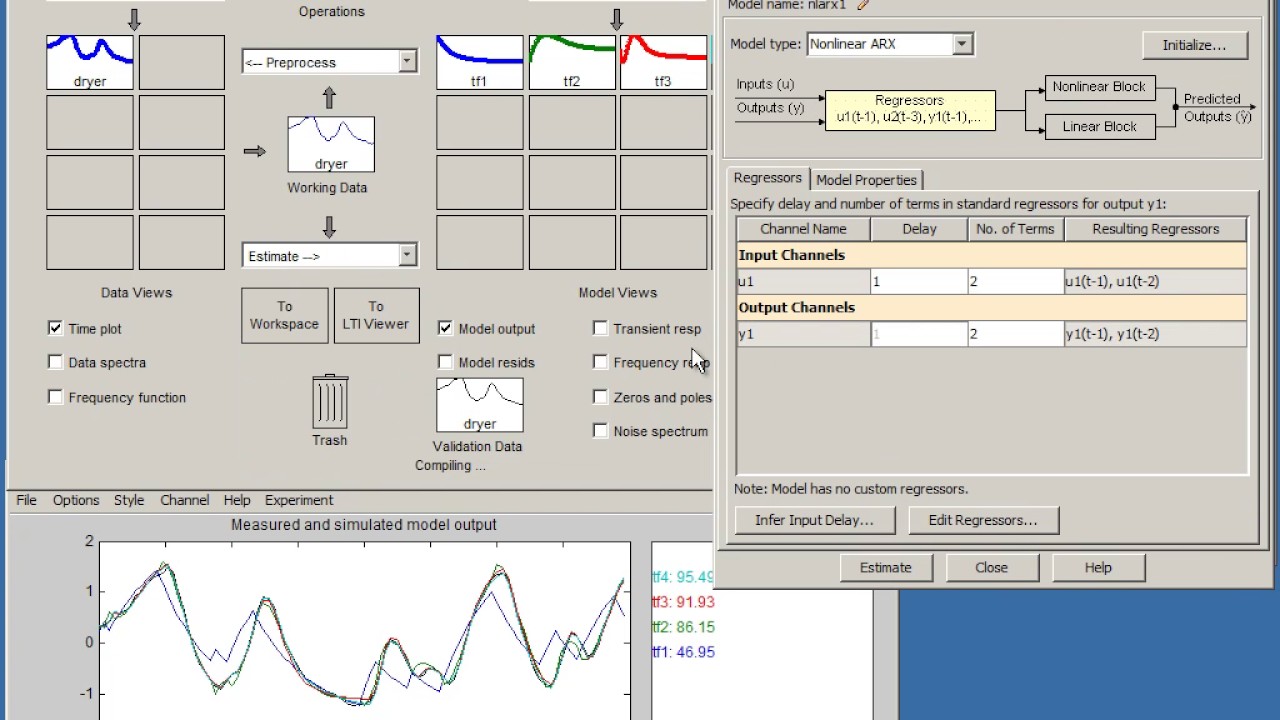Open the Help menu in plot window
The width and height of the screenshot is (1280, 720).
[237, 500]
